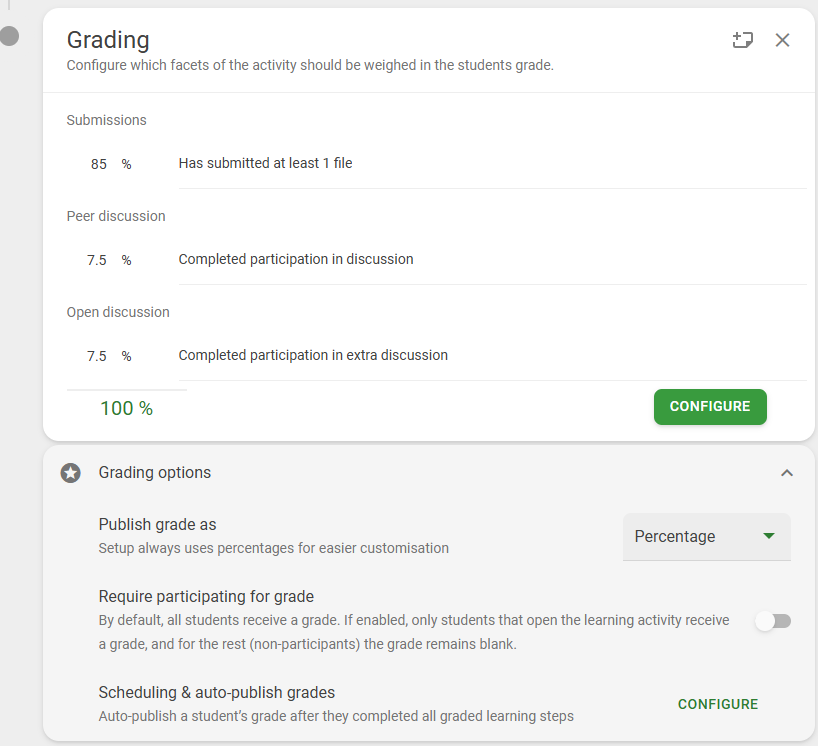Click the add-to-template icon in the header
This screenshot has width=818, height=746.
click(741, 40)
